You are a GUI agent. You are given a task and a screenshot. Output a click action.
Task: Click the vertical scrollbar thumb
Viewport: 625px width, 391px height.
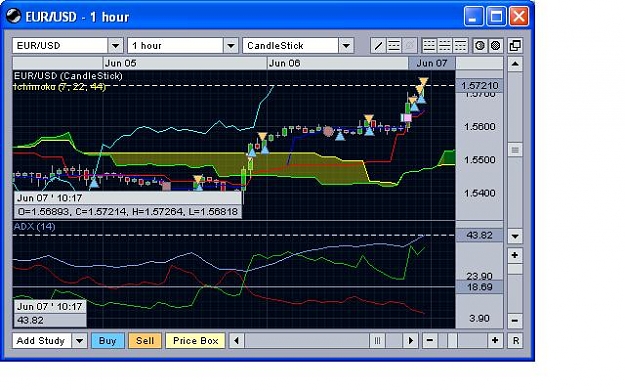(515, 150)
